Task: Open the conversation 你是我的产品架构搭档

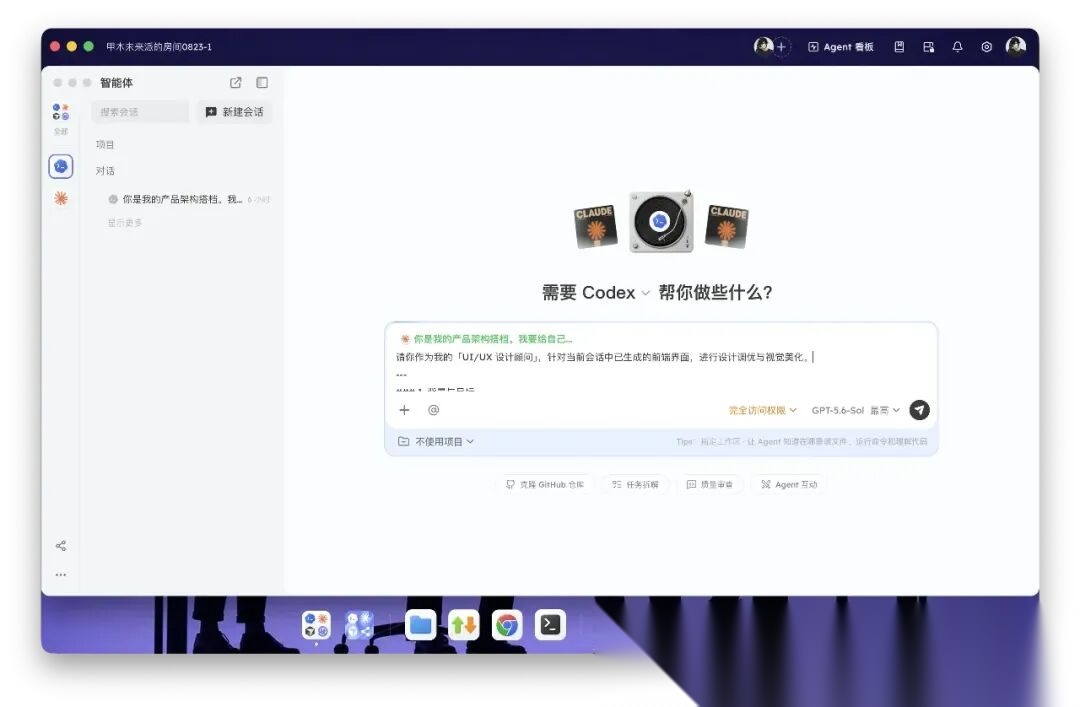Action: pyautogui.click(x=188, y=199)
